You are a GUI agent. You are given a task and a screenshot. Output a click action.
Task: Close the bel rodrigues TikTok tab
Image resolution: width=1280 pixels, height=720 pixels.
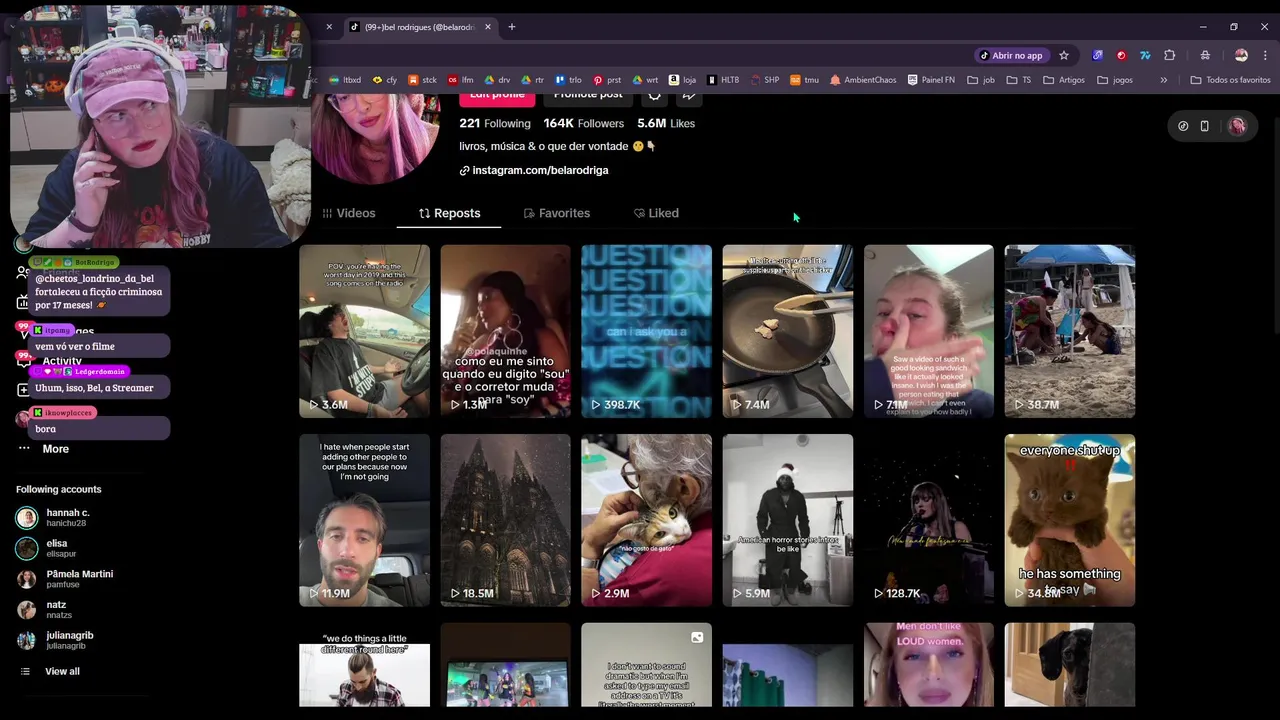click(488, 27)
